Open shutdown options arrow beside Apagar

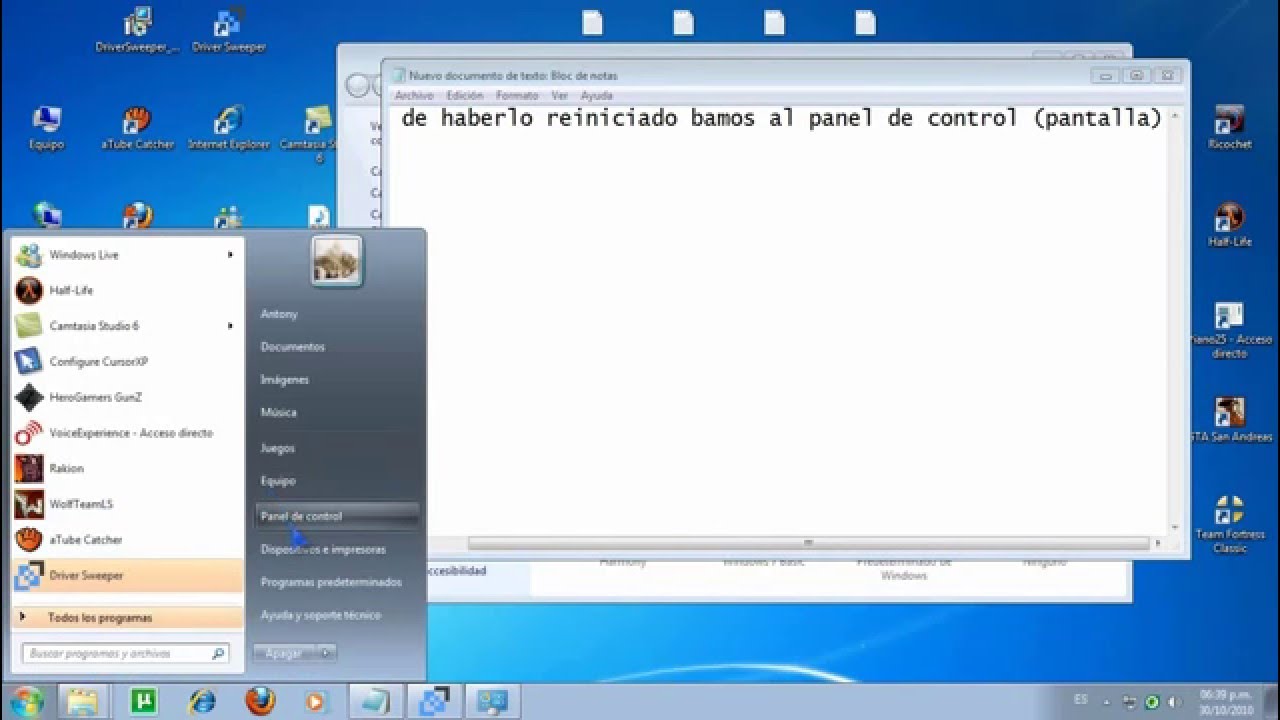(x=325, y=653)
